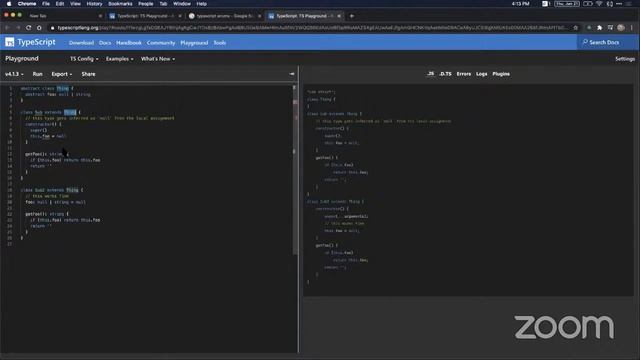640x360 pixels.
Task: Open the Handbook nav link
Action: [129, 42]
